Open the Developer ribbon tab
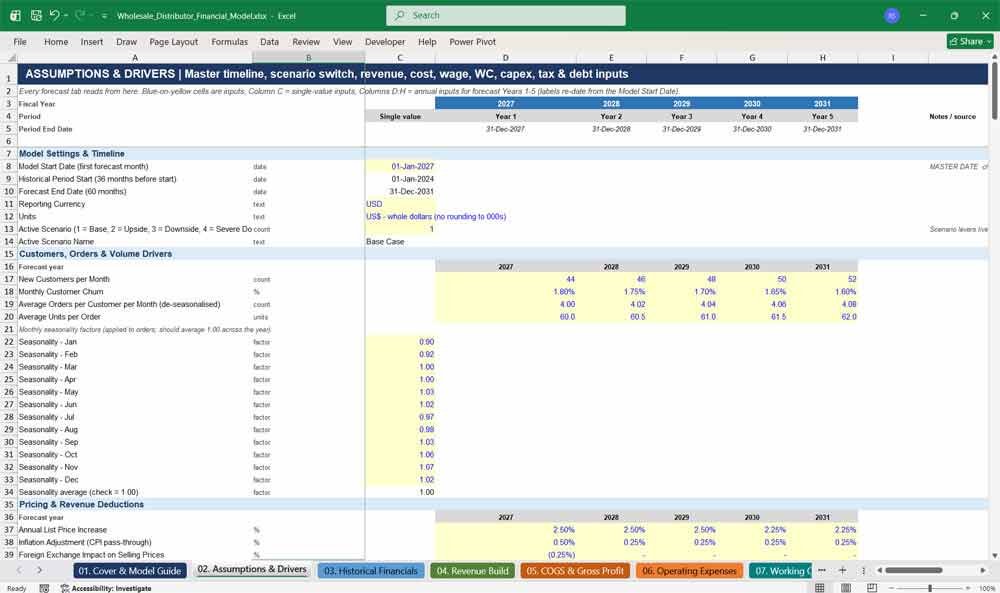1000x593 pixels. [385, 41]
